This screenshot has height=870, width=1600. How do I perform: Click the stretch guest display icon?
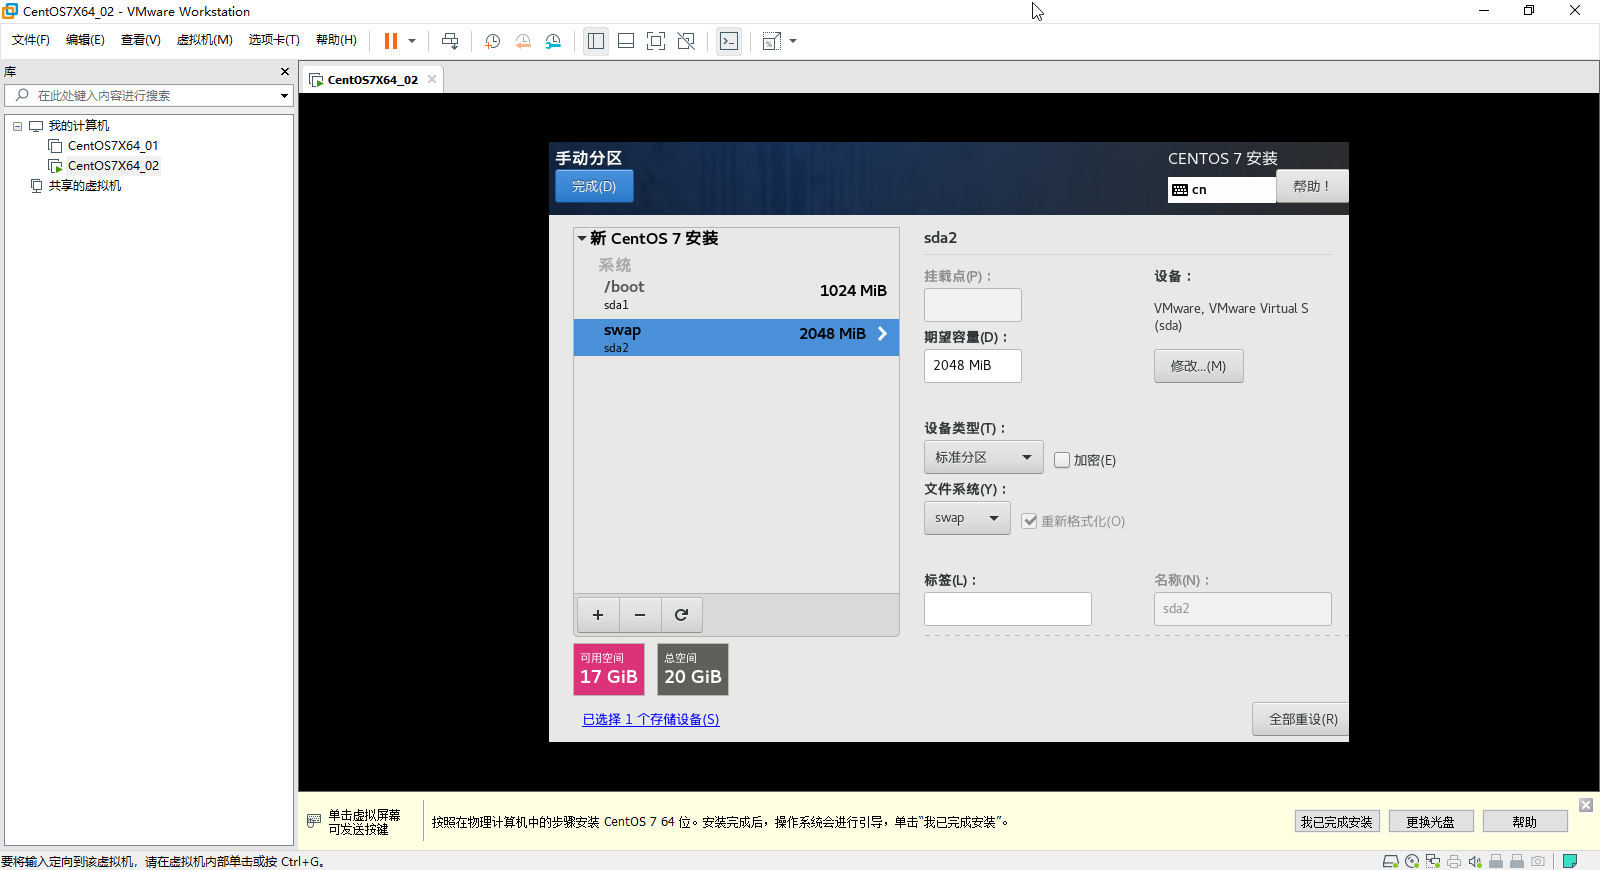772,41
